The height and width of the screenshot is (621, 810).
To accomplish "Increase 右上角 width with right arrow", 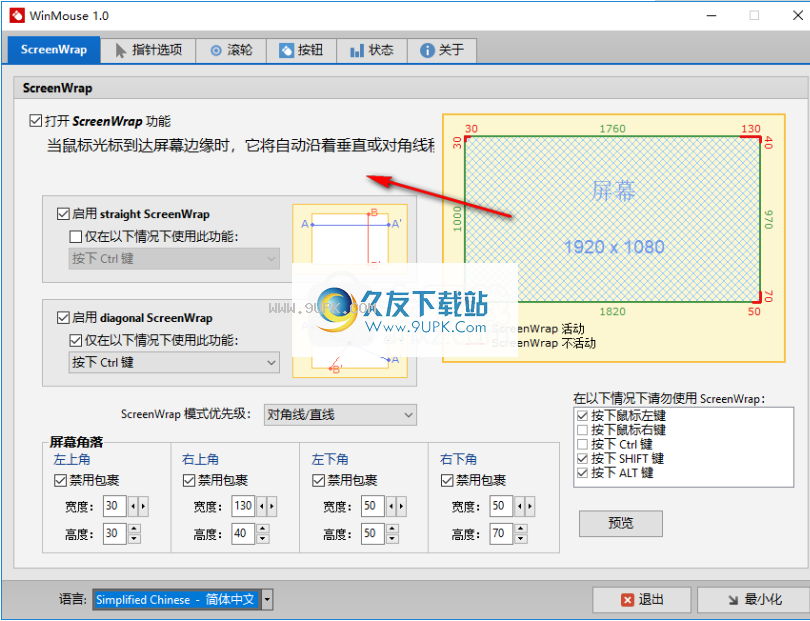I will (272, 506).
